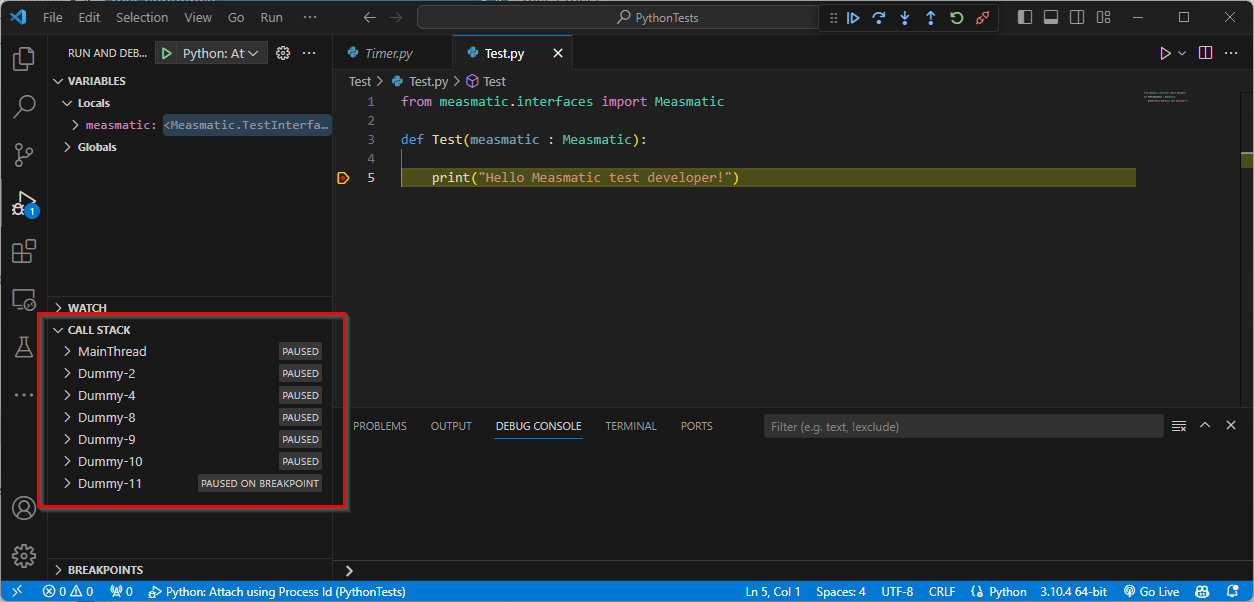Image resolution: width=1254 pixels, height=602 pixels.
Task: Click the status bar Python: Attach using Process Id
Action: pos(277,592)
